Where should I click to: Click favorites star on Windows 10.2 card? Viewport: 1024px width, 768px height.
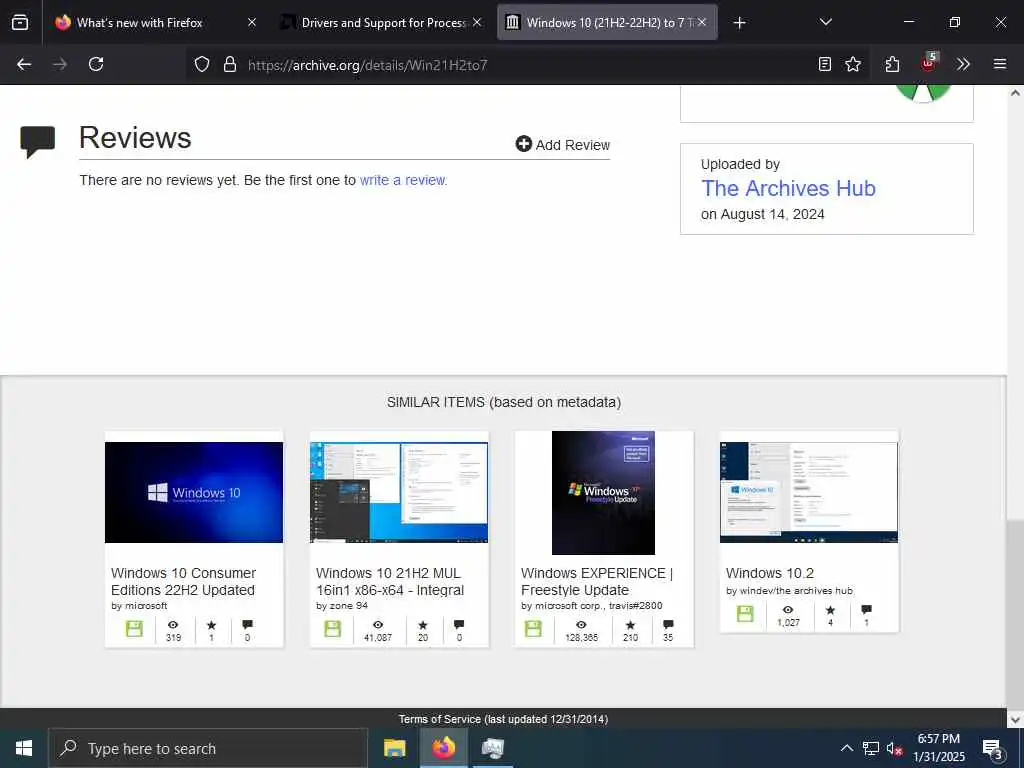(830, 610)
